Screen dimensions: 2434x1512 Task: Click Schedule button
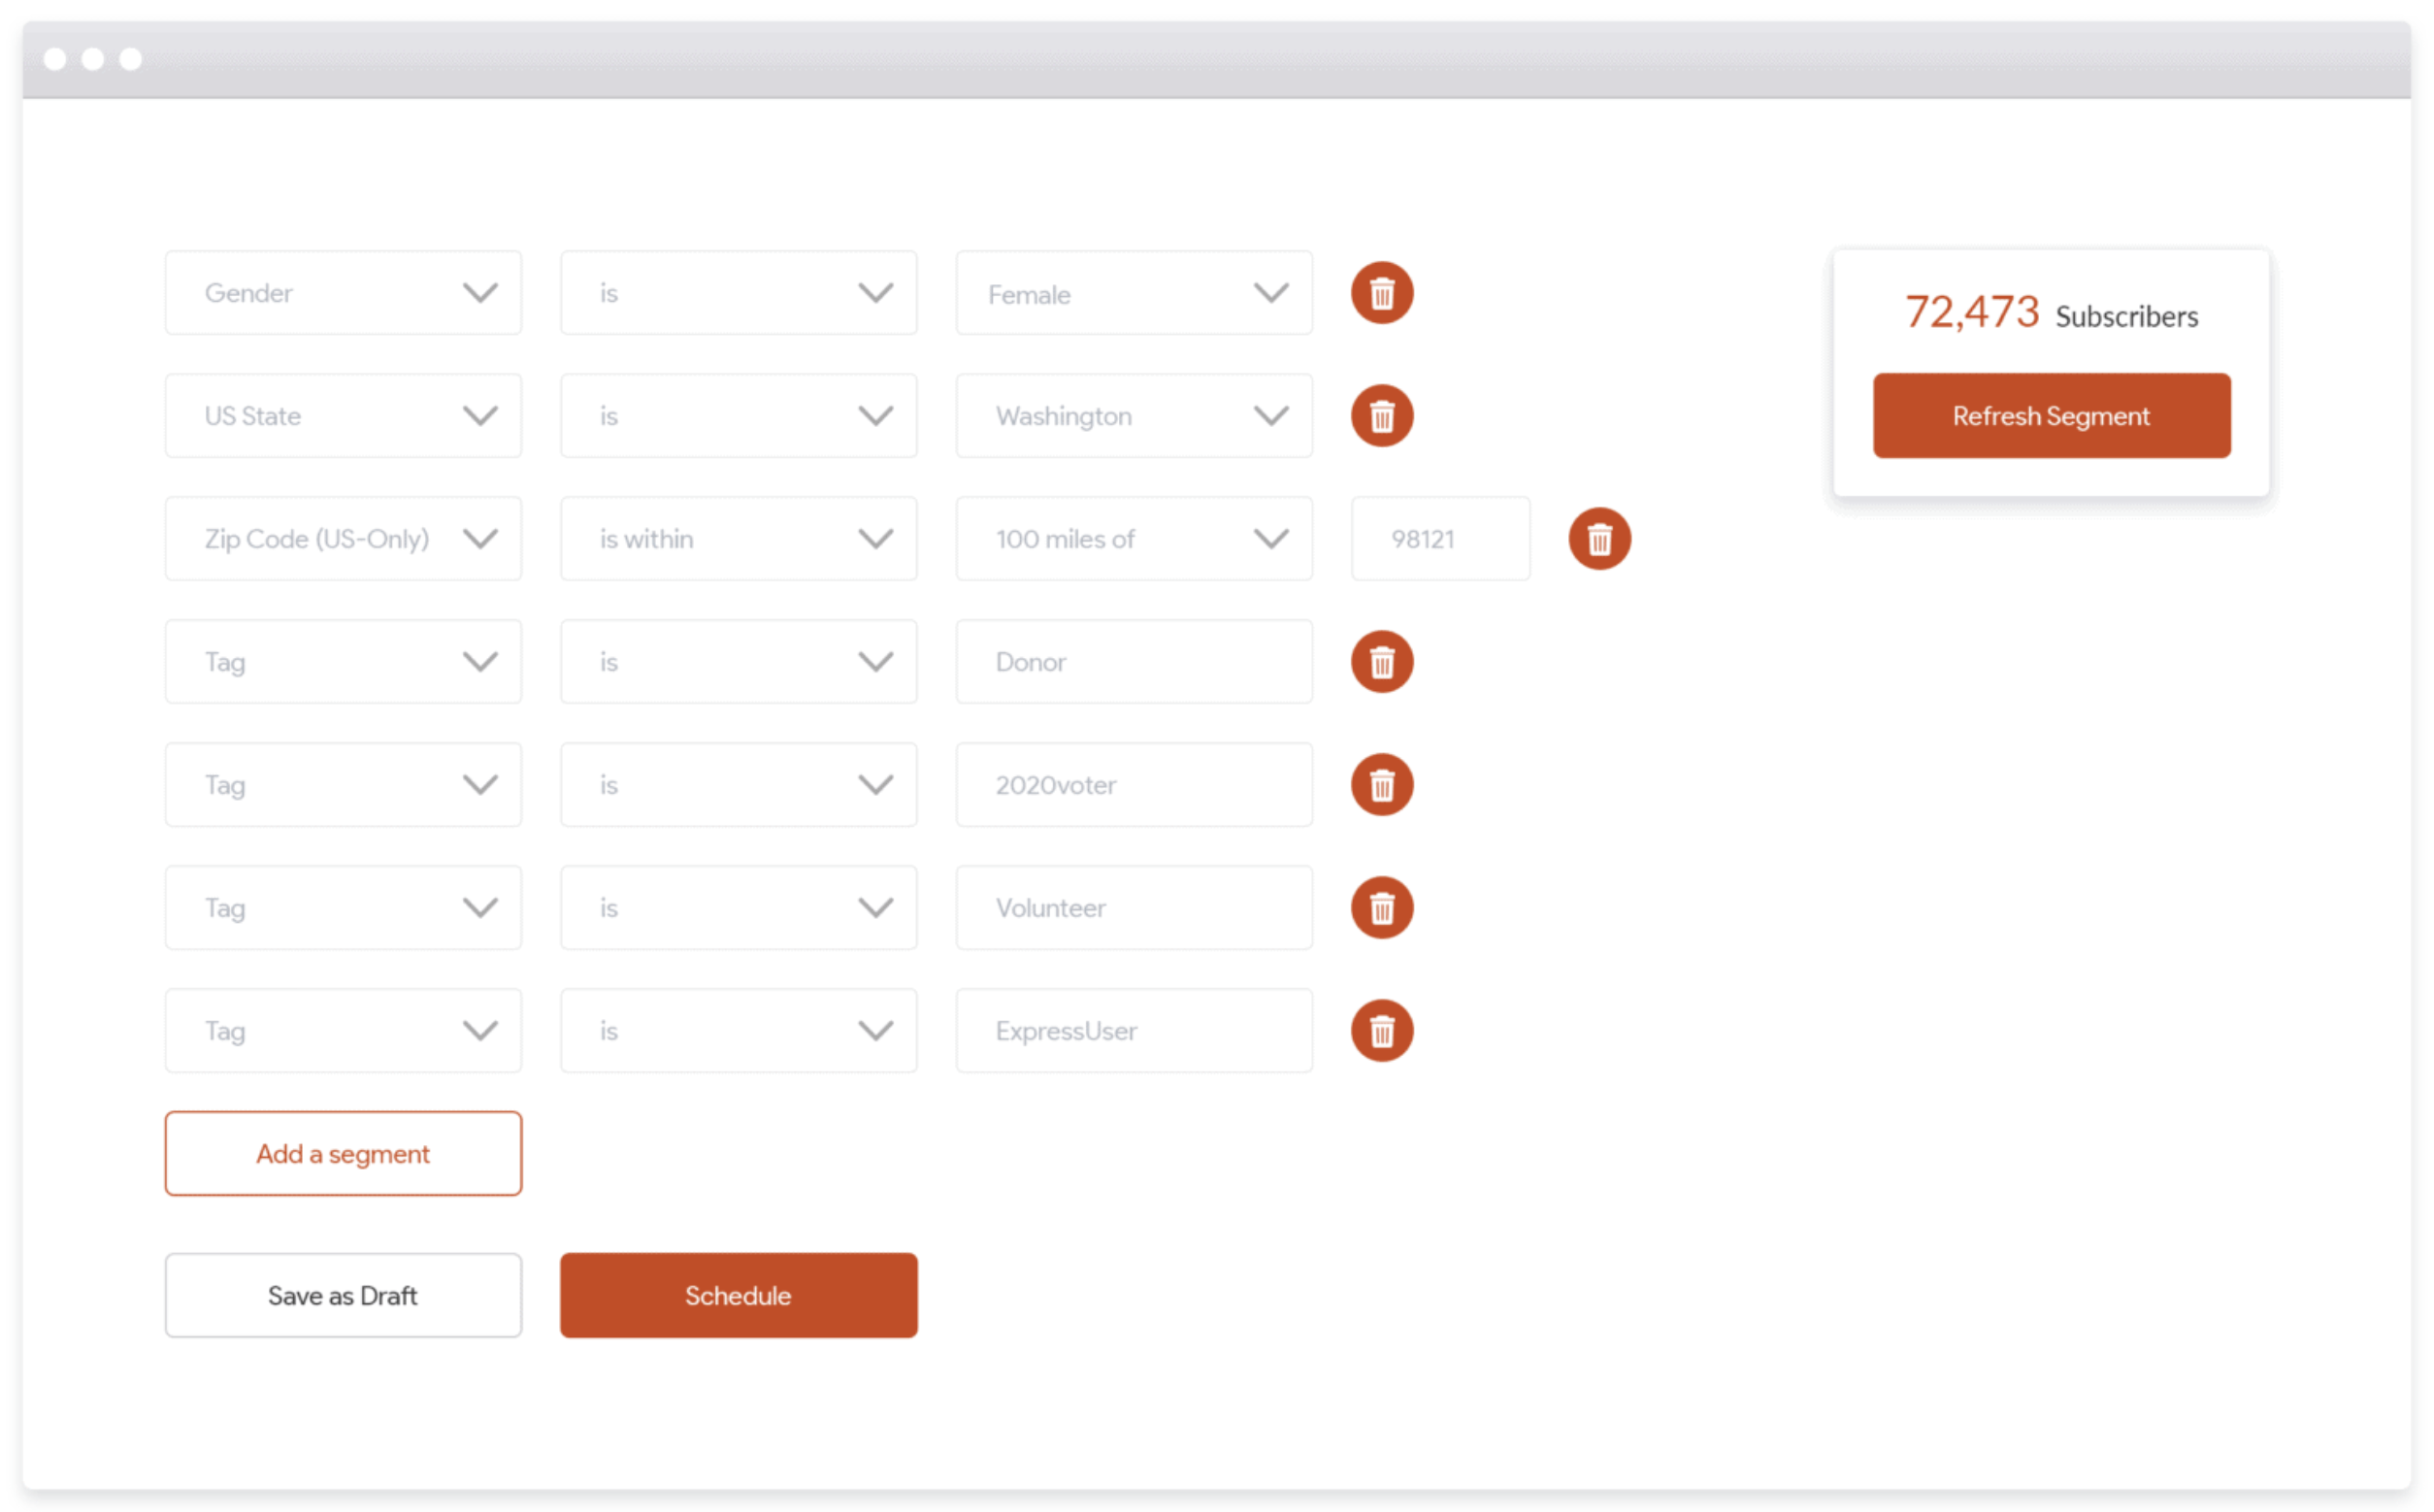737,1295
